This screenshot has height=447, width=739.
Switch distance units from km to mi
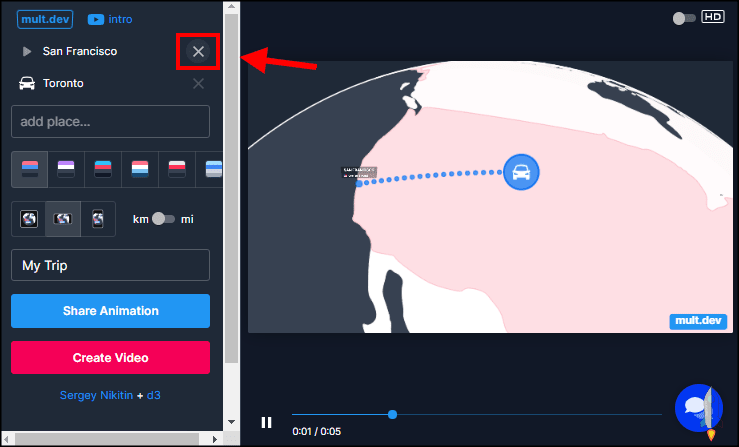[x=164, y=219]
